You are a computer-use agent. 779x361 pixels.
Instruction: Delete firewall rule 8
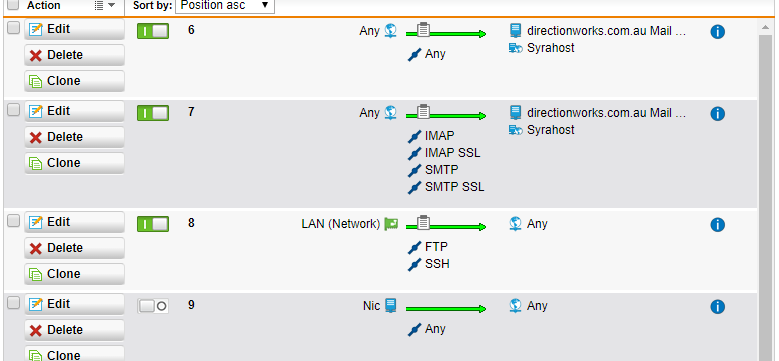click(75, 248)
